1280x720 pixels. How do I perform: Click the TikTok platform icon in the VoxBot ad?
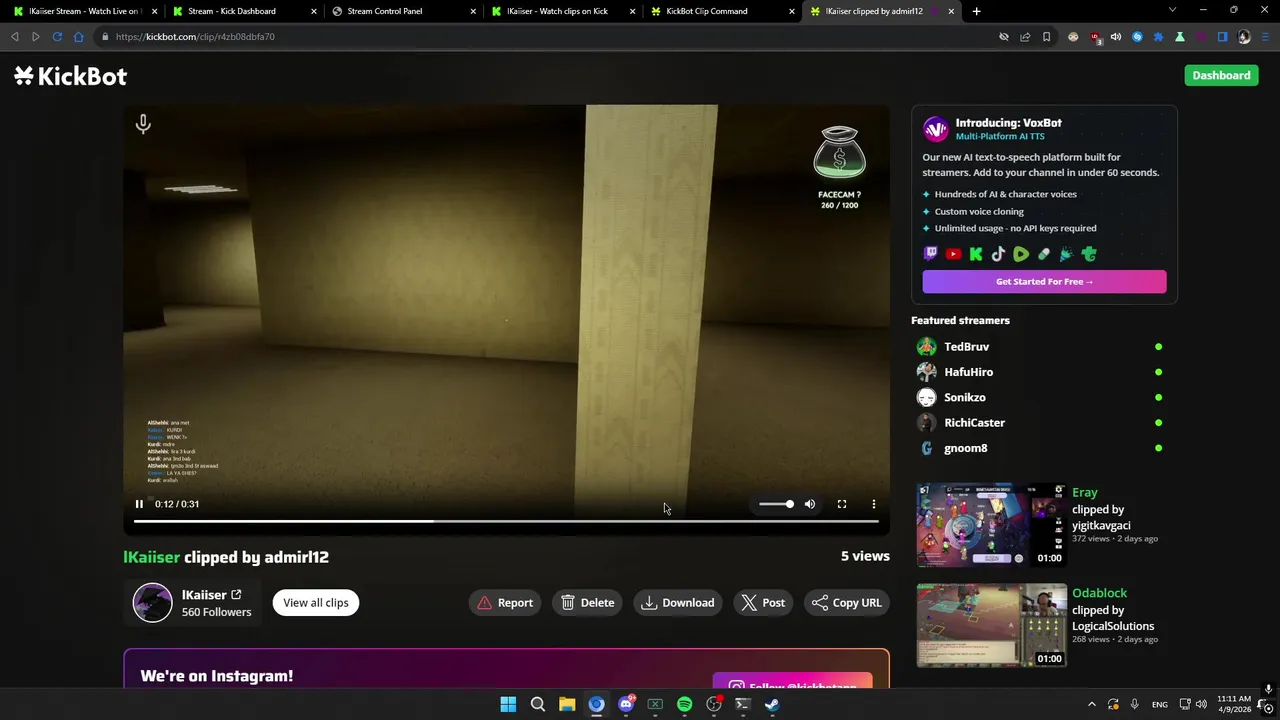click(x=998, y=254)
